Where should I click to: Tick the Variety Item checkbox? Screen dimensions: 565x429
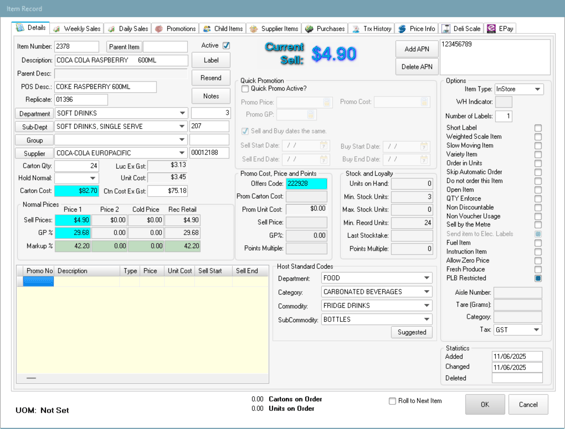(x=538, y=155)
